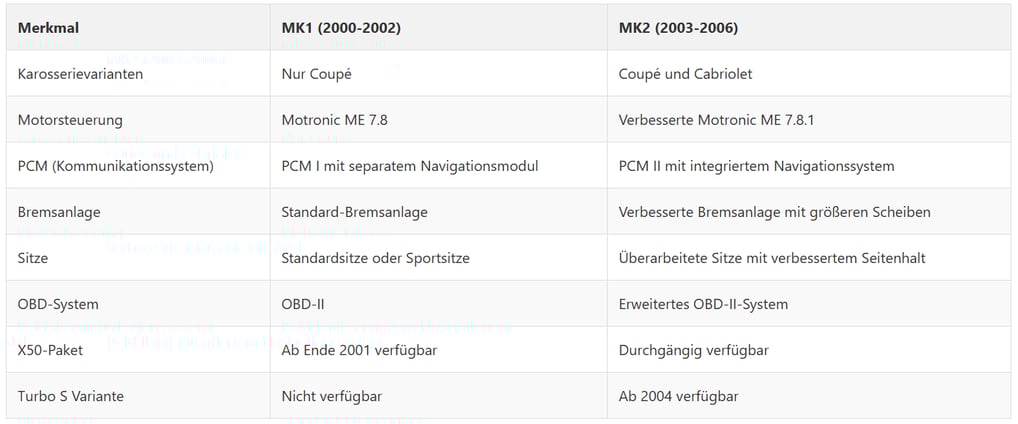
Task: Select the Motorsteuerung row label
Action: tap(69, 120)
